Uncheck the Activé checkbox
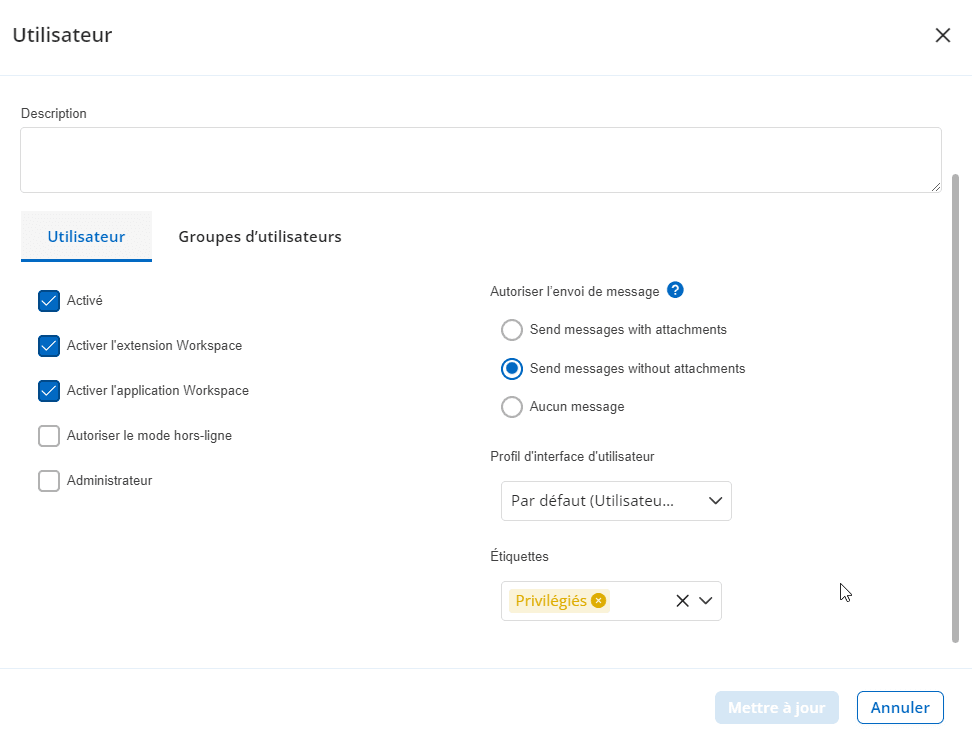The width and height of the screenshot is (972, 732). click(49, 301)
